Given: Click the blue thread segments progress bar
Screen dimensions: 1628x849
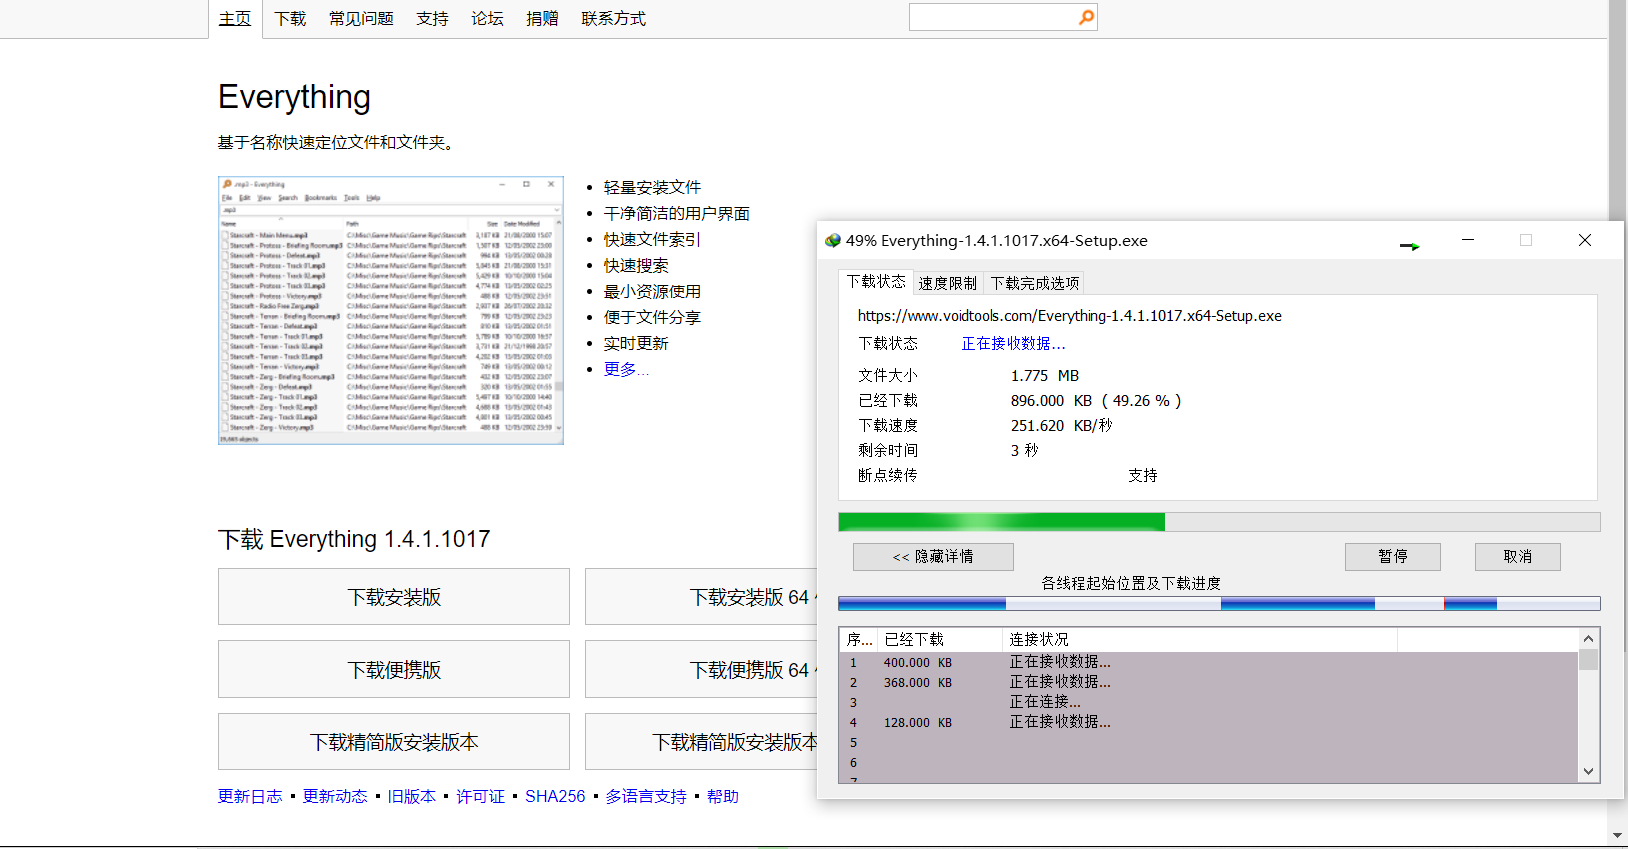Looking at the screenshot, I should click(1219, 603).
